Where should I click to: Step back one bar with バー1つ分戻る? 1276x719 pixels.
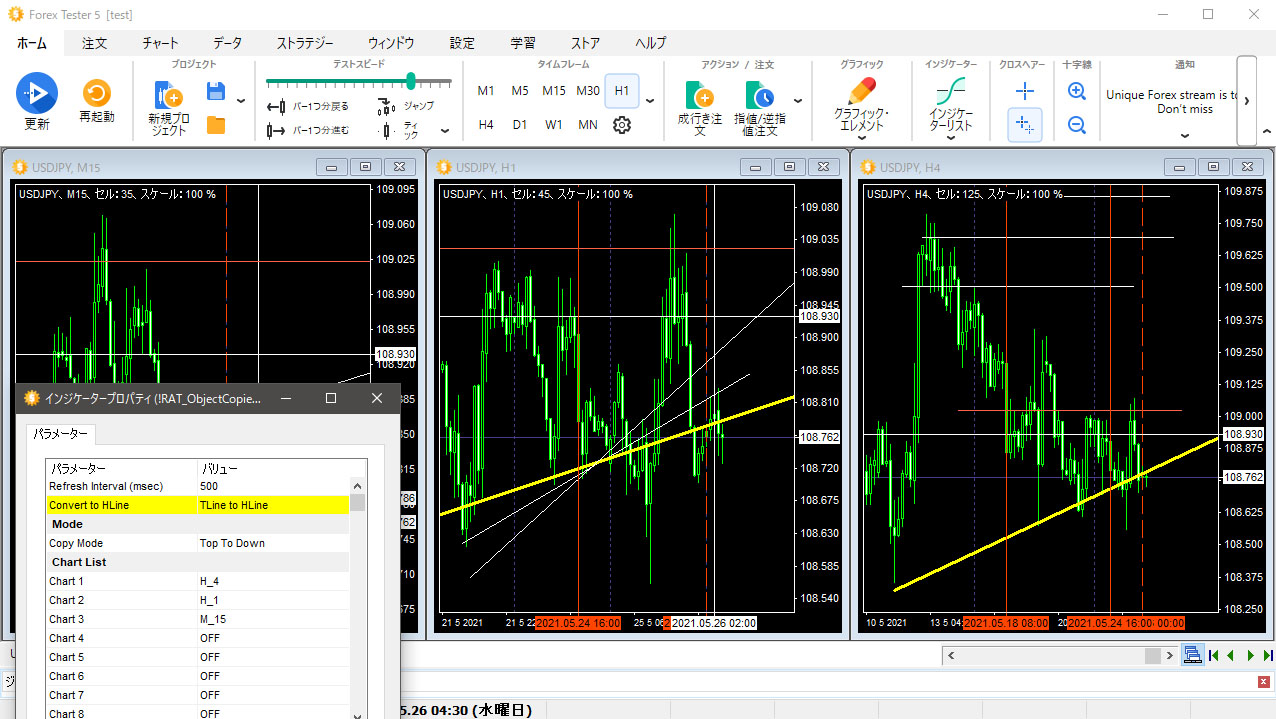point(308,106)
